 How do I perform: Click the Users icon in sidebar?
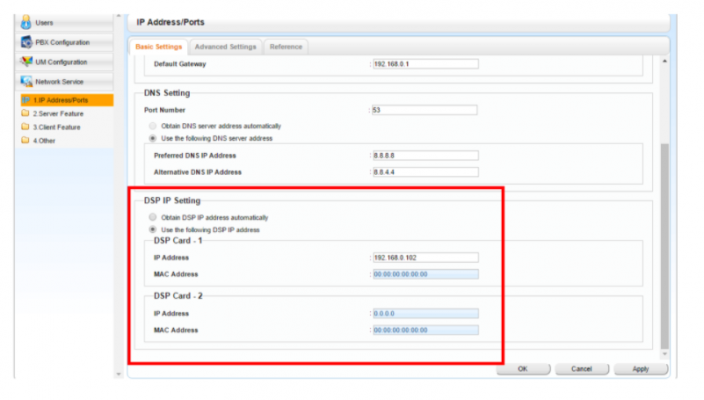pyautogui.click(x=27, y=22)
